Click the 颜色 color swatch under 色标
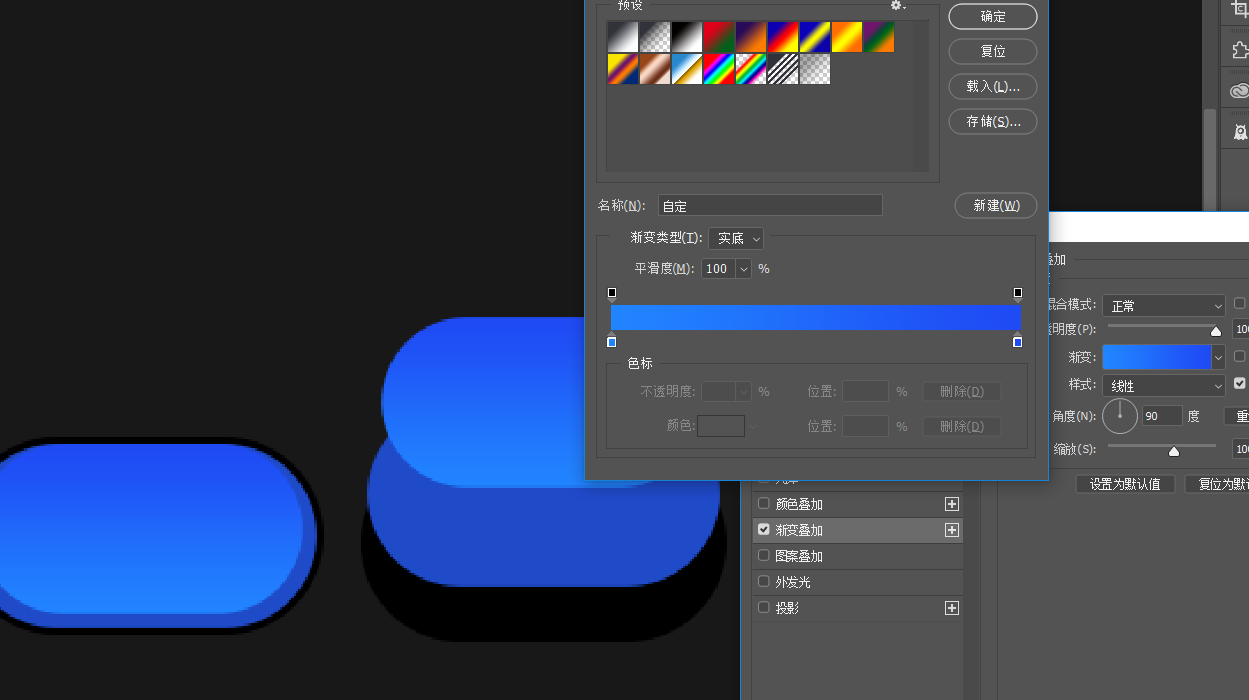The width and height of the screenshot is (1249, 700). pyautogui.click(x=721, y=426)
